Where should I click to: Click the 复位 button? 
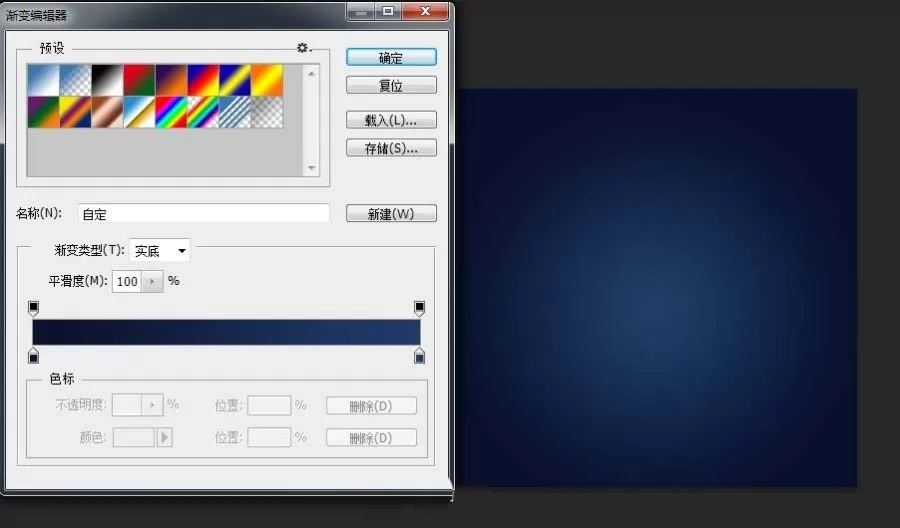[391, 85]
